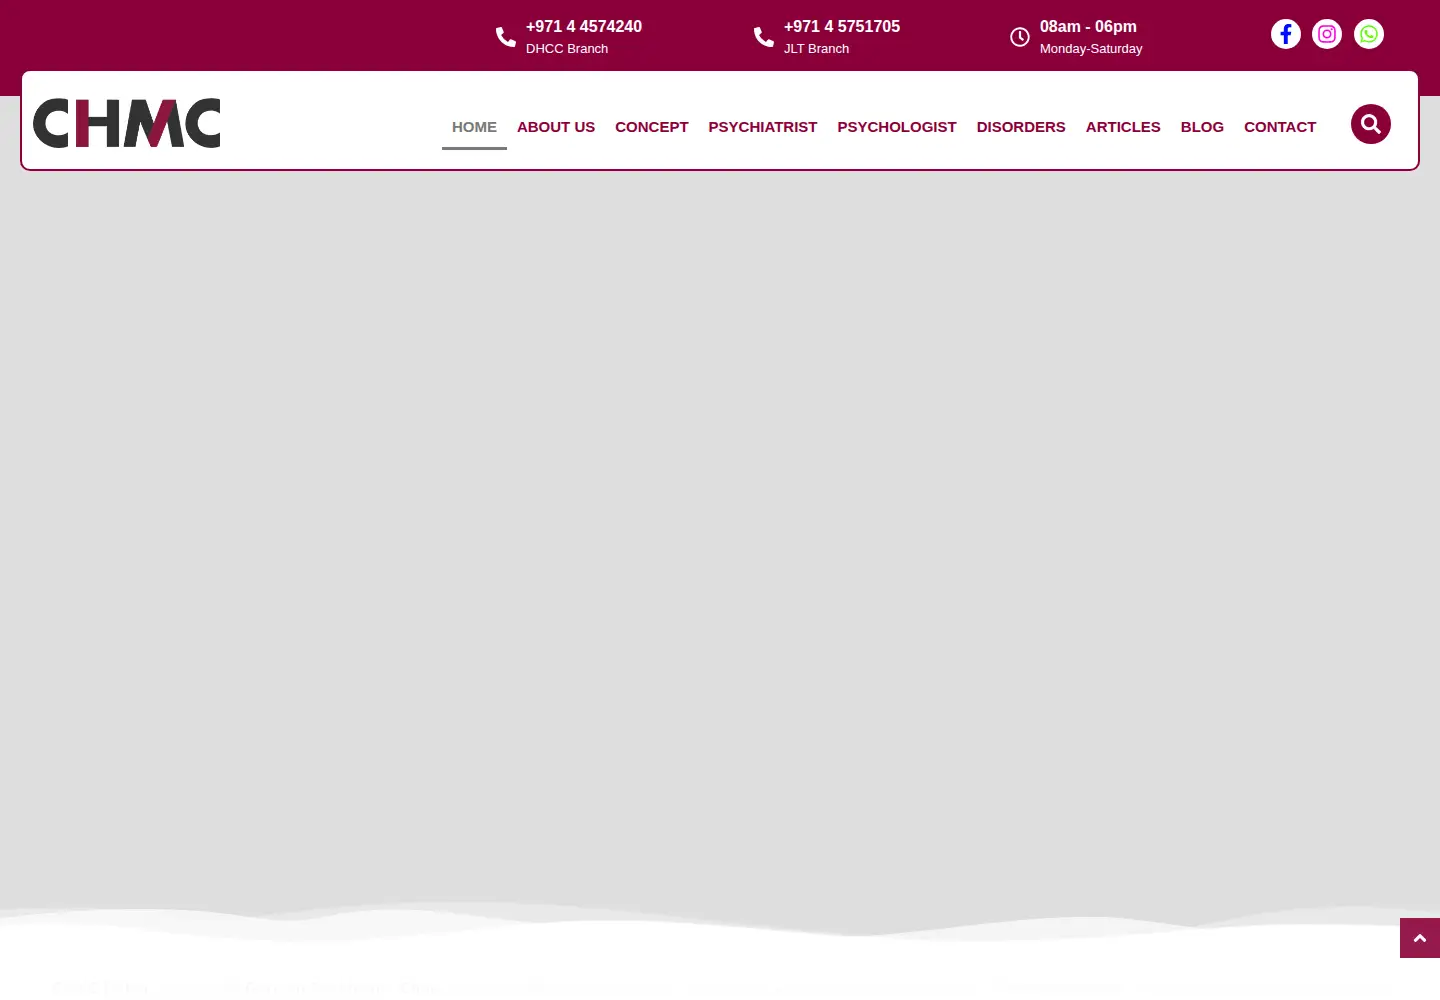The height and width of the screenshot is (1000, 1440).
Task: Open the Facebook social icon
Action: point(1286,34)
